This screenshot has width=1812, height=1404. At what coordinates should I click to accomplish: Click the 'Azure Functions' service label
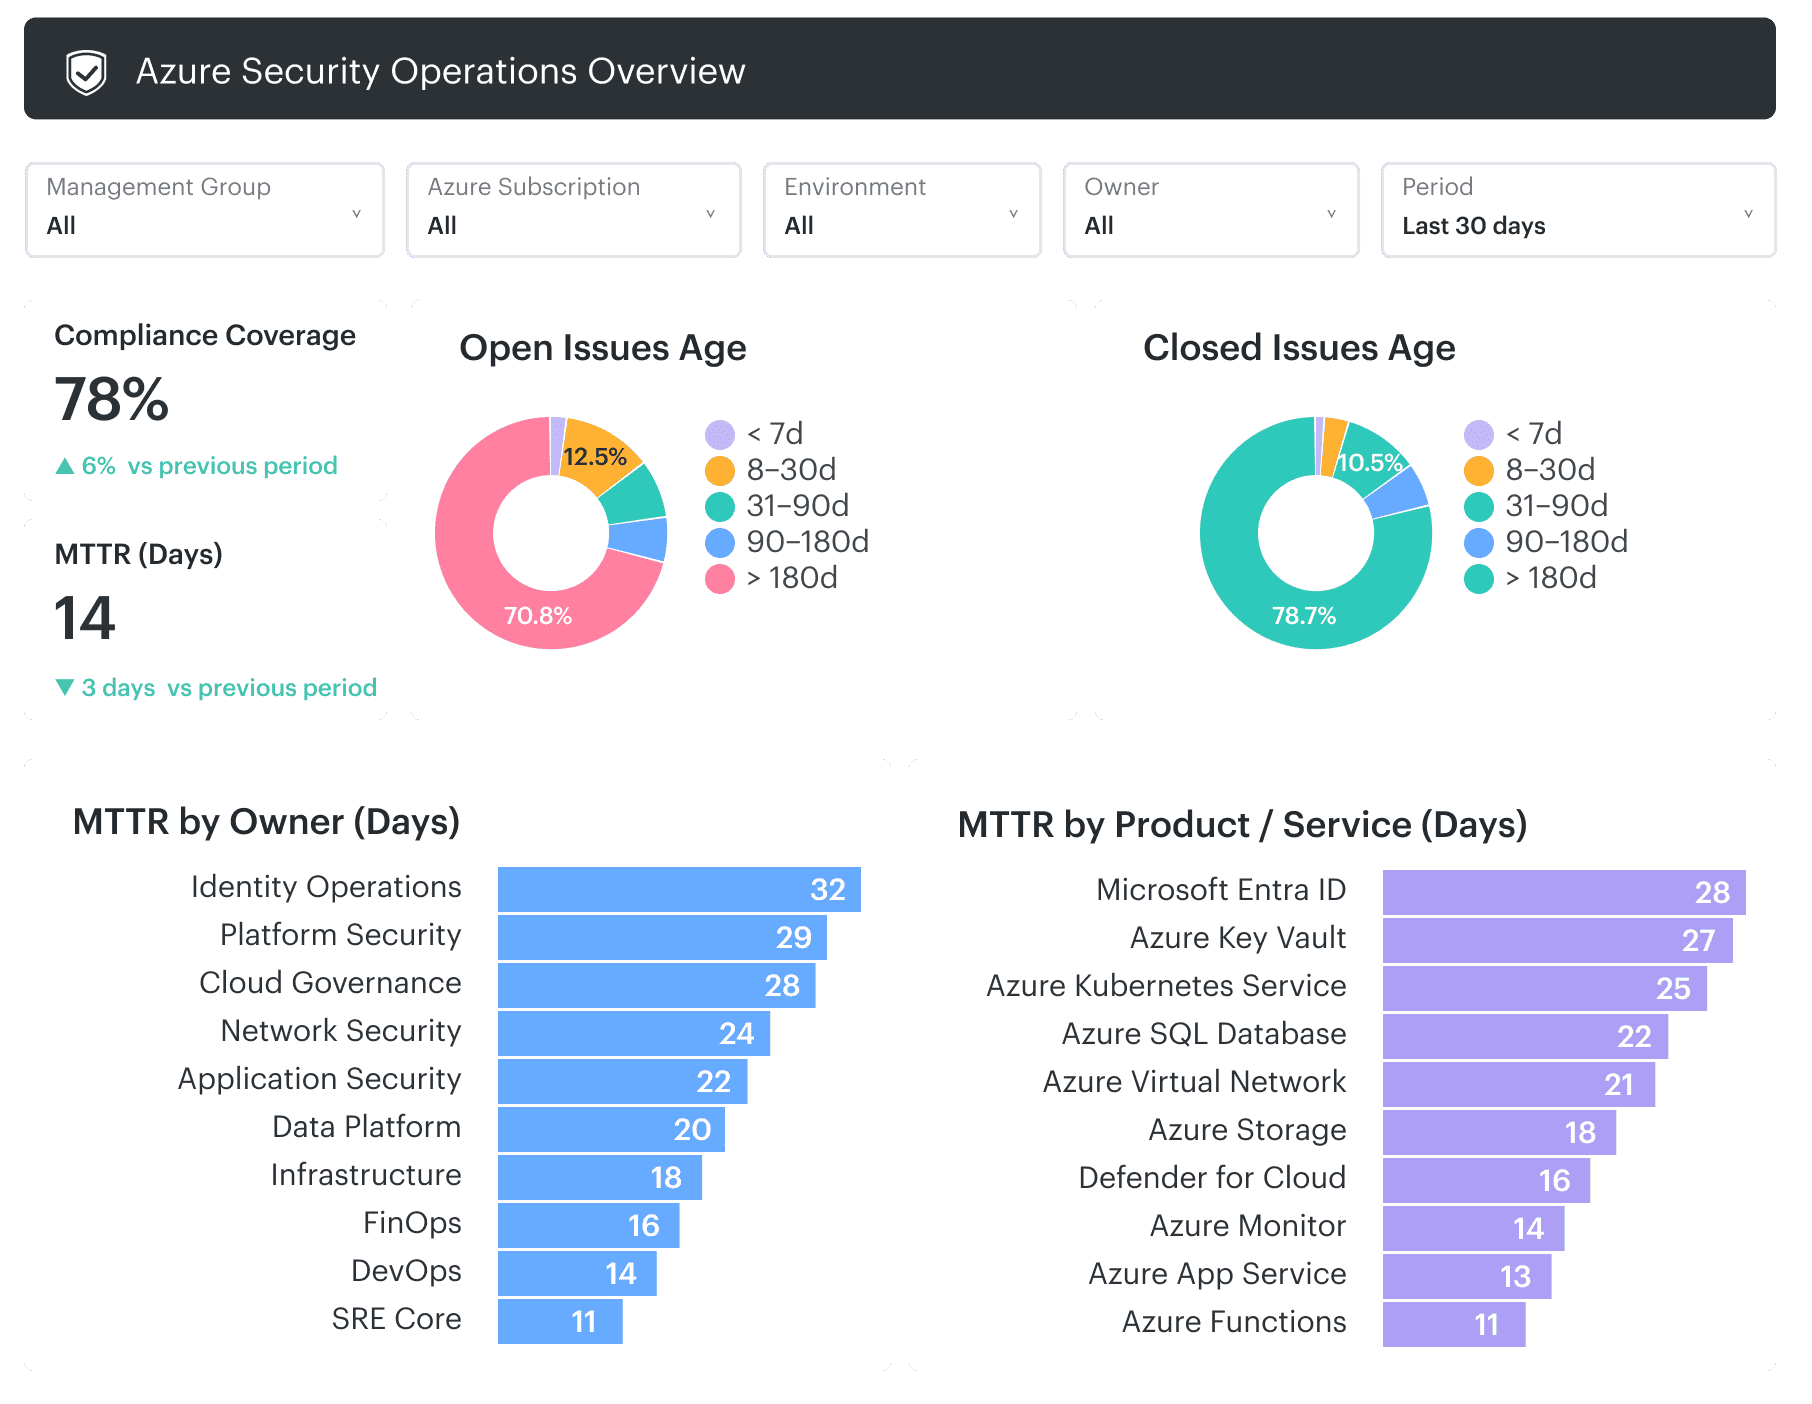tap(1234, 1322)
